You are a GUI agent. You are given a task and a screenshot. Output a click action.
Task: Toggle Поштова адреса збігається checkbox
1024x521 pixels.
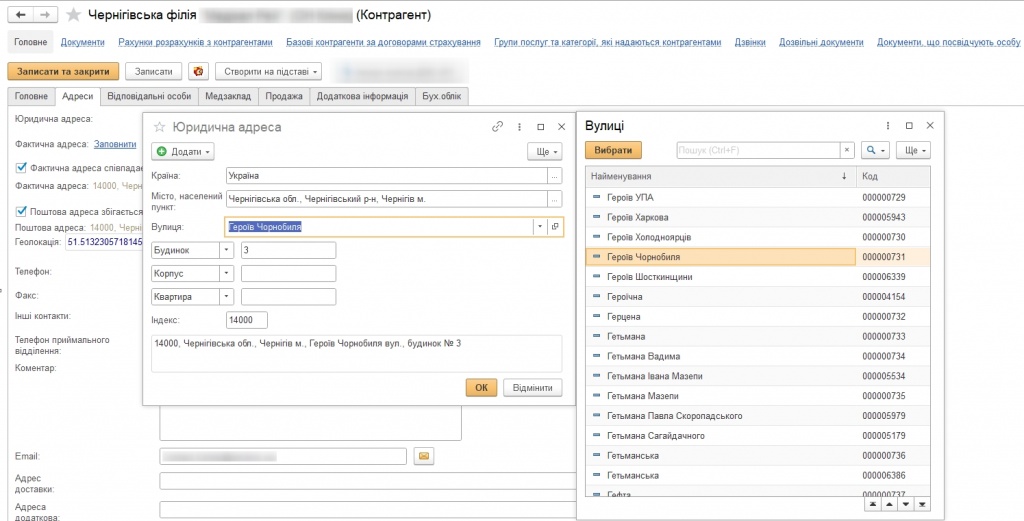pyautogui.click(x=21, y=210)
